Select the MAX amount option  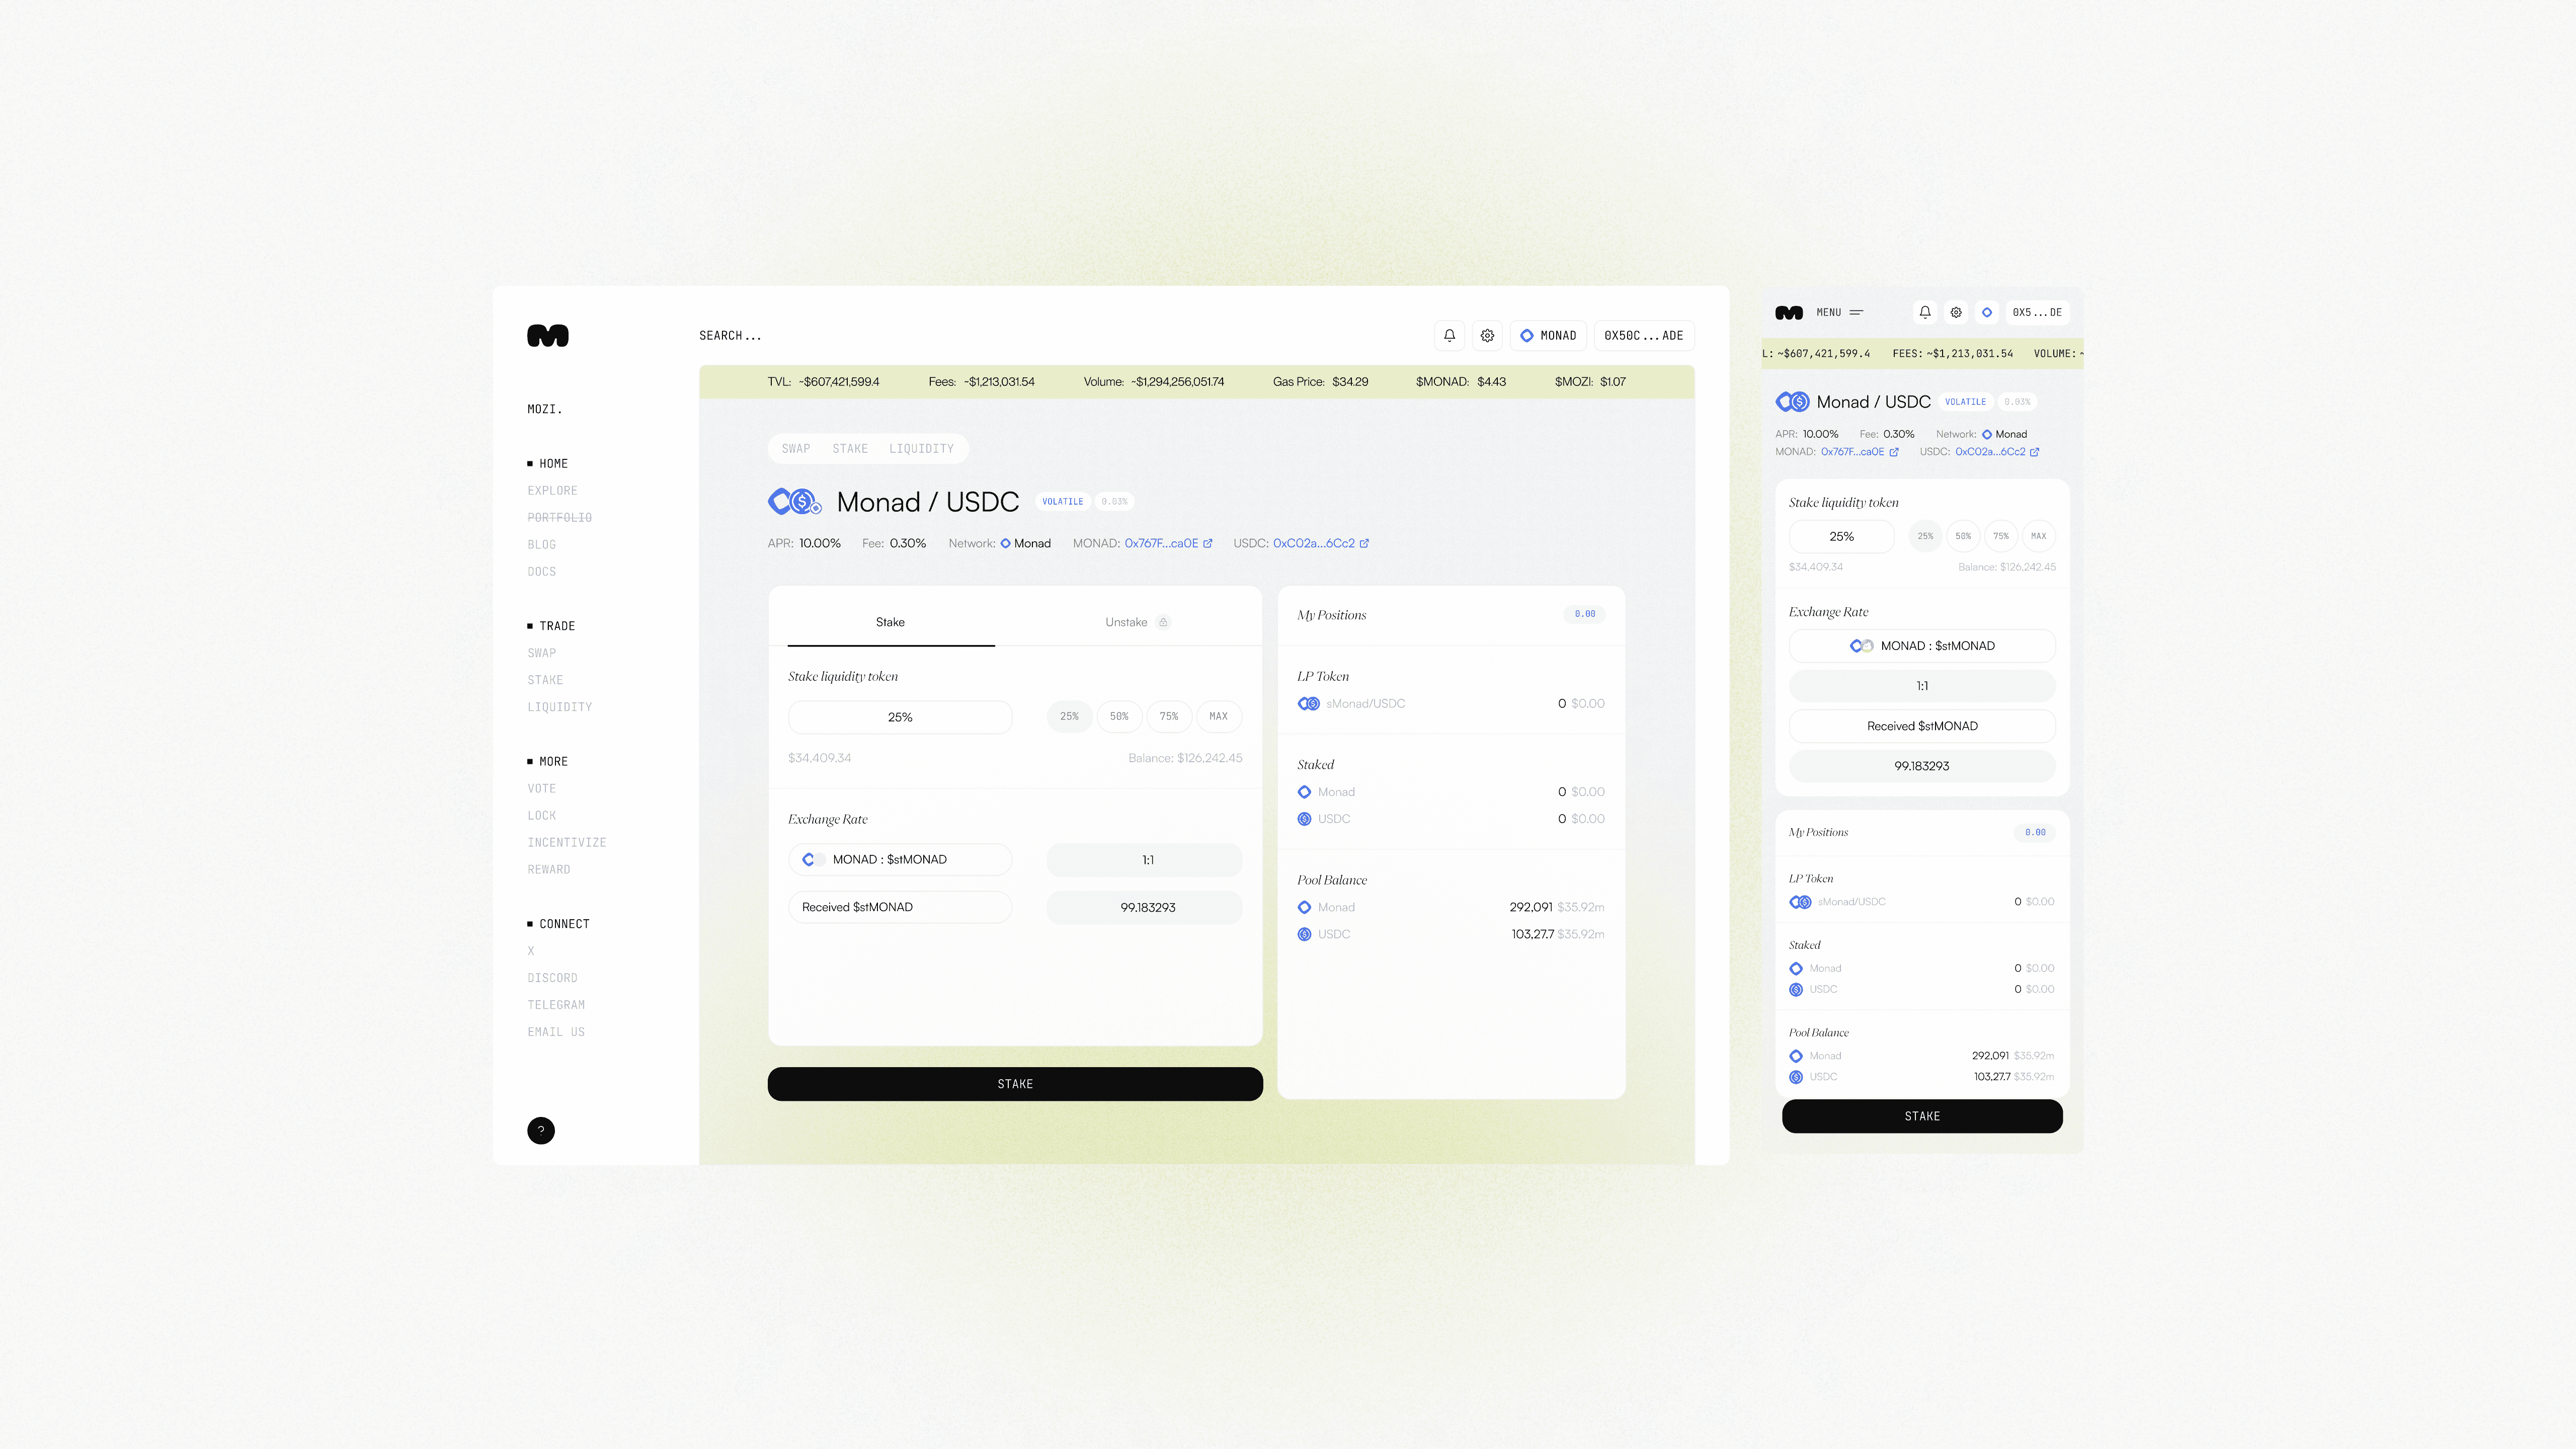1218,717
